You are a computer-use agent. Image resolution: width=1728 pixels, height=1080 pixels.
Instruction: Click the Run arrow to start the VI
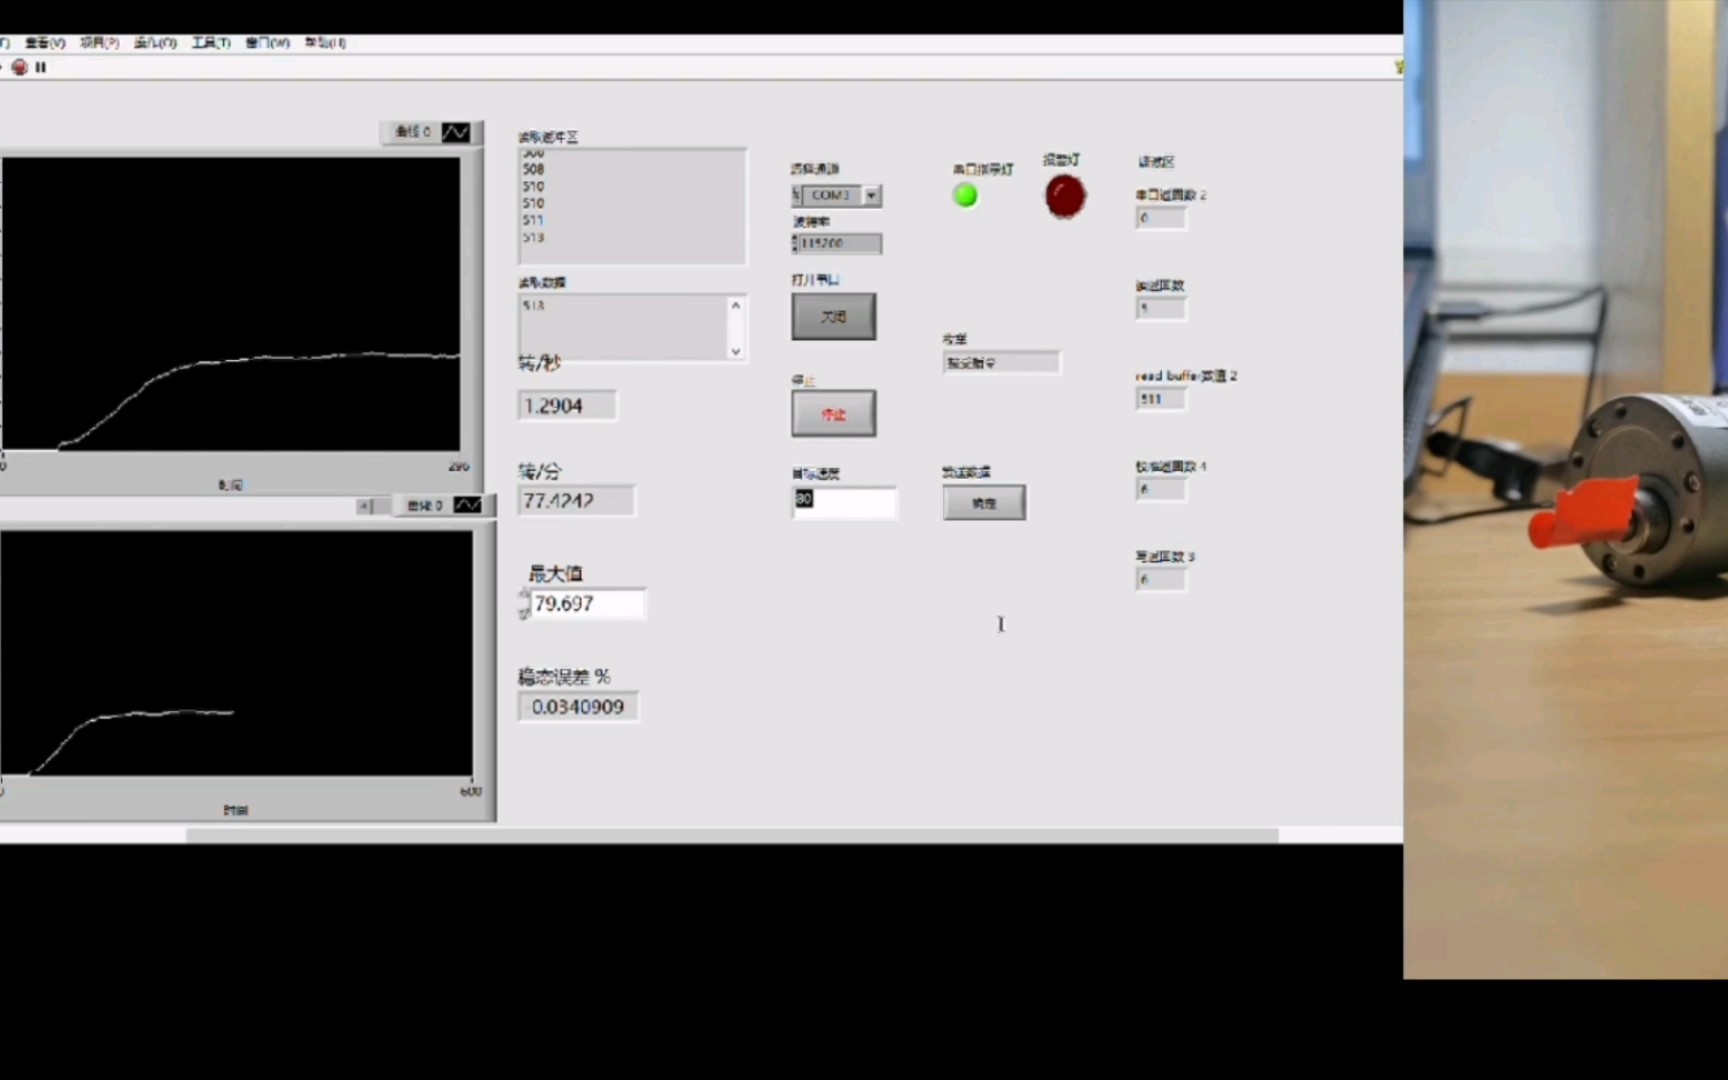(x=4, y=67)
